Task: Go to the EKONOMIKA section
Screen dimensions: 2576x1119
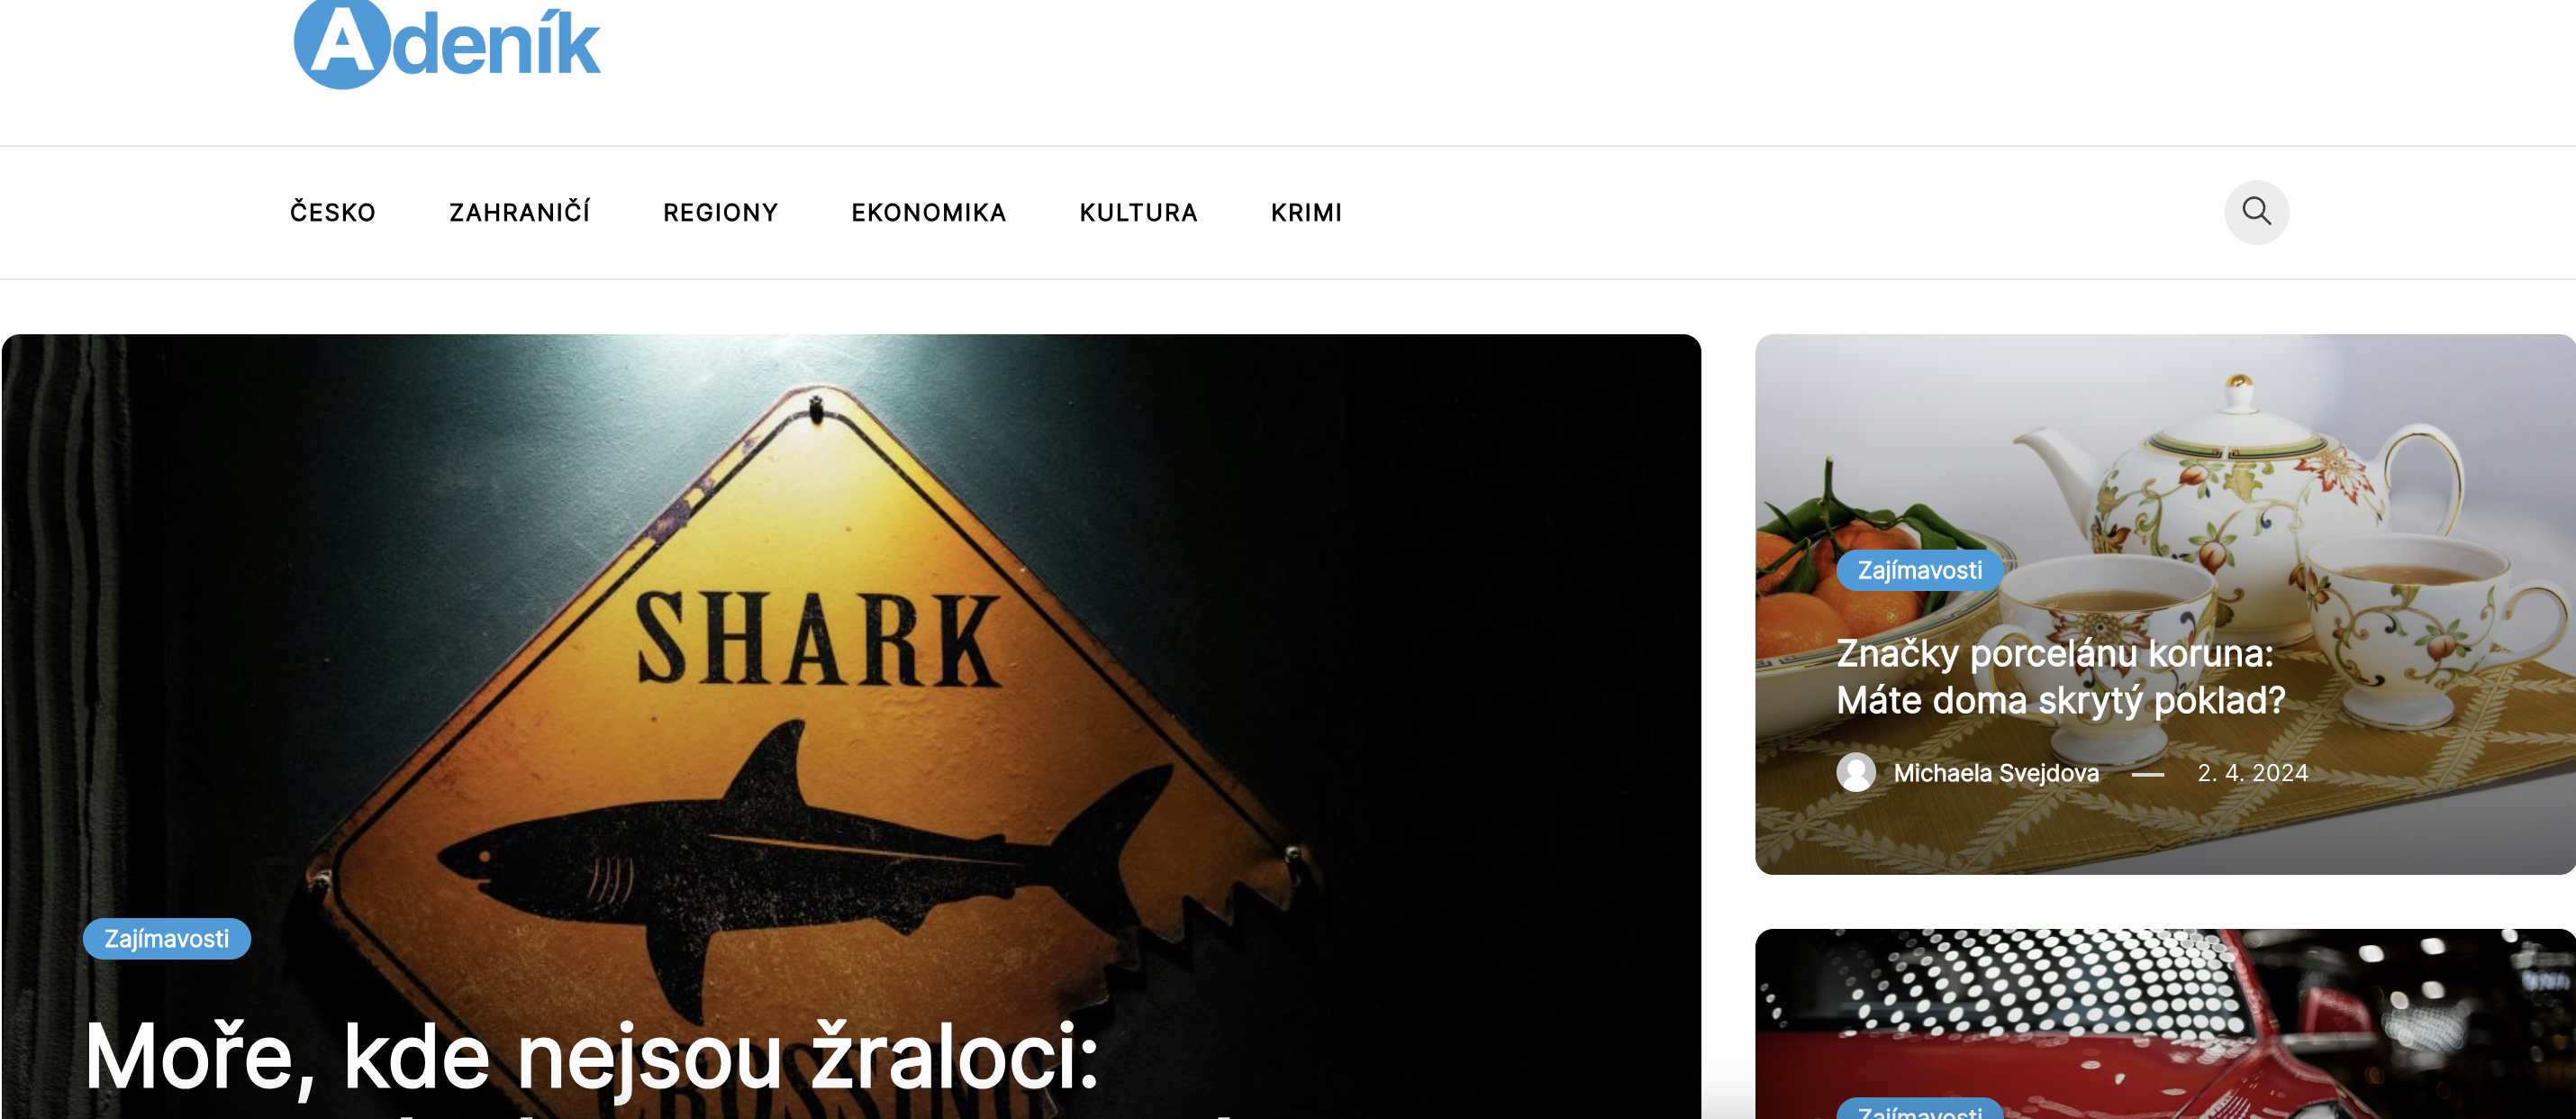Action: click(x=928, y=213)
